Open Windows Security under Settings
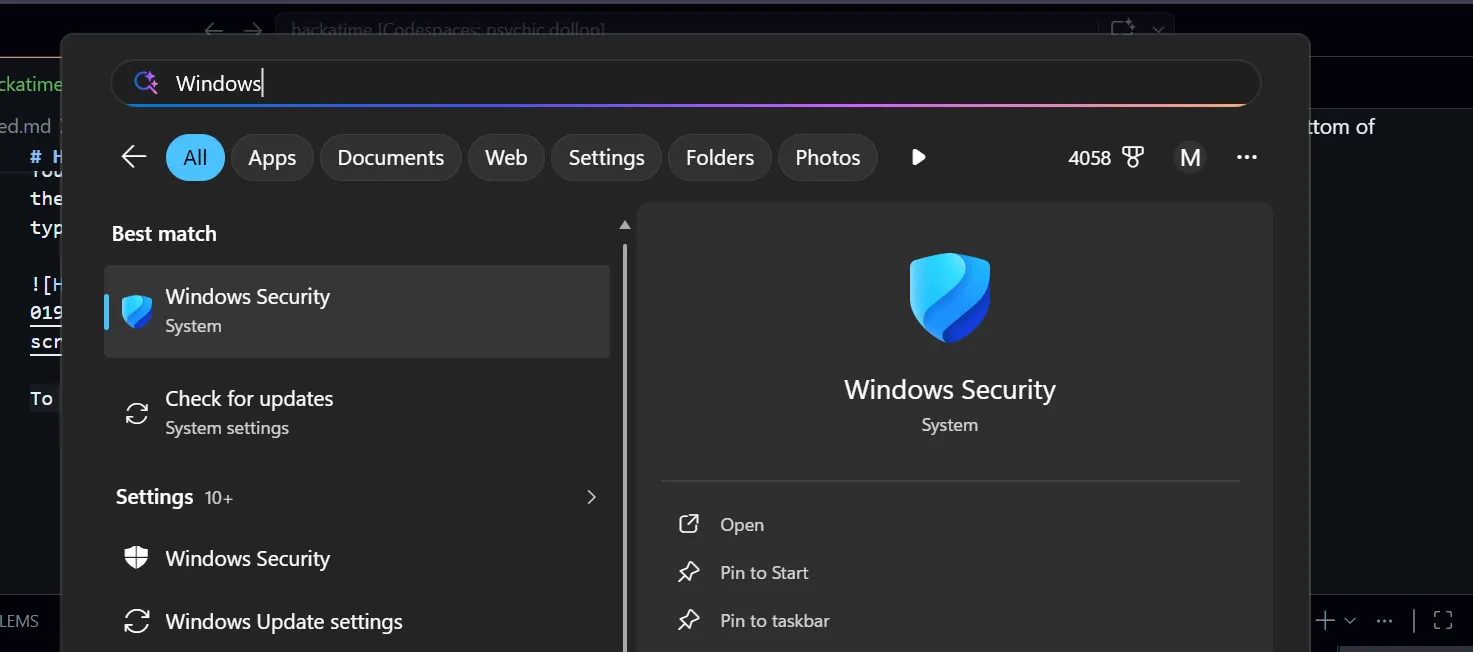This screenshot has width=1473, height=652. (x=357, y=558)
